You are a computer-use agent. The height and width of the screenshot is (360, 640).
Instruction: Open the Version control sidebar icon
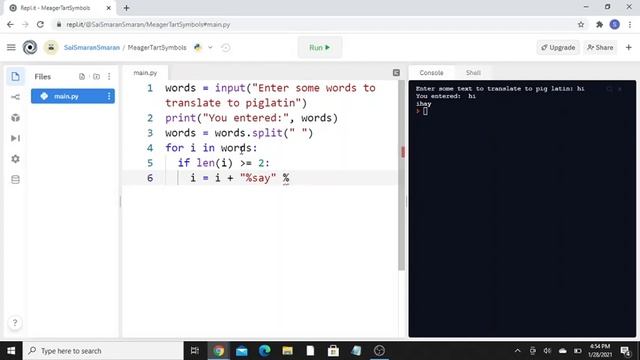16,97
